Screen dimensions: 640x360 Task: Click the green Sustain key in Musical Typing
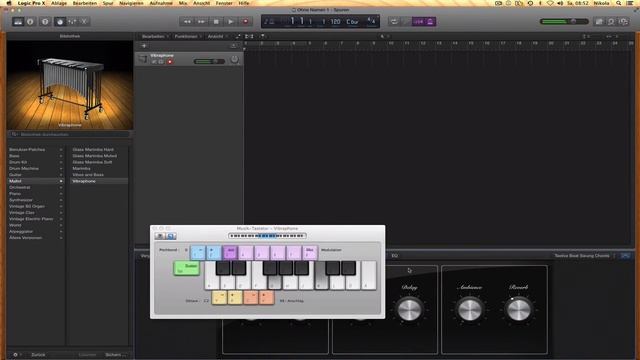click(x=187, y=268)
